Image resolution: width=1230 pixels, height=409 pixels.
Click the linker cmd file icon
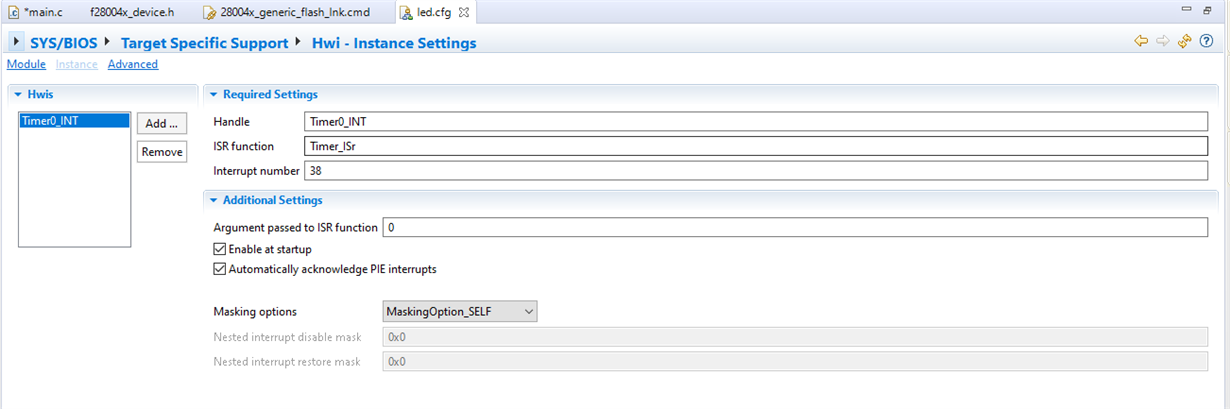[209, 12]
